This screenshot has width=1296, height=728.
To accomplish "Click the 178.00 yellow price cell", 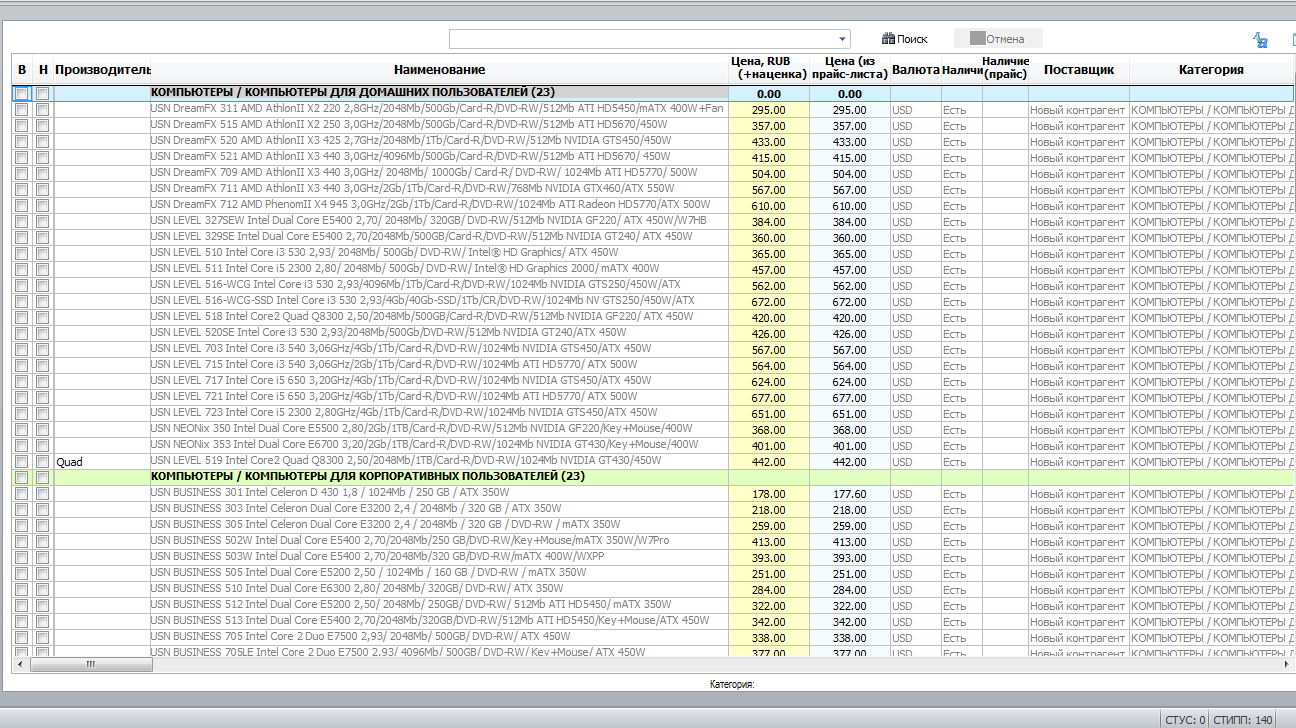I will point(769,494).
